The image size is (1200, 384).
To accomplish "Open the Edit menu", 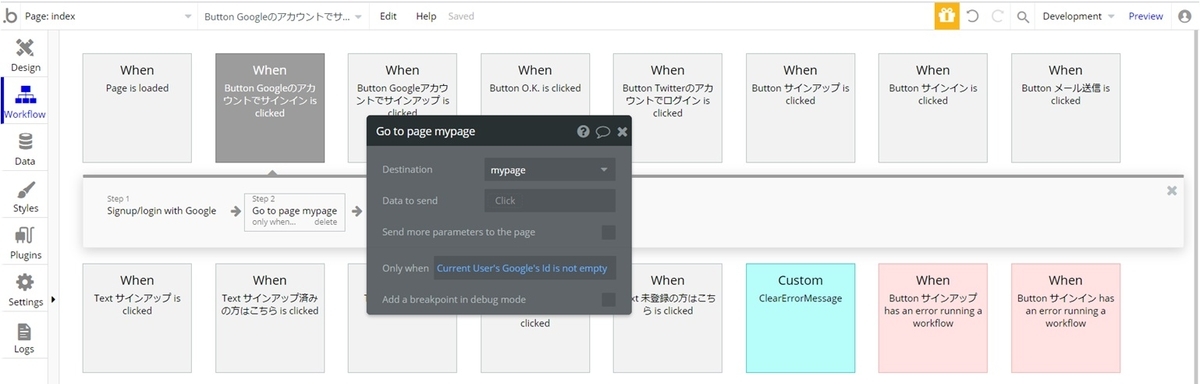I will [388, 16].
